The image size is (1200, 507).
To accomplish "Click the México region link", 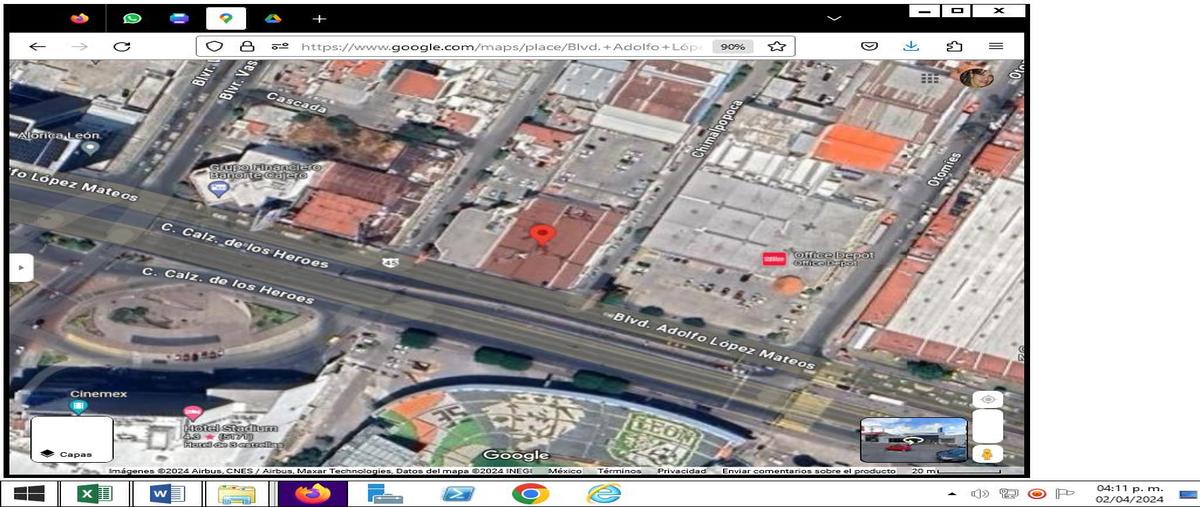I will coord(565,471).
